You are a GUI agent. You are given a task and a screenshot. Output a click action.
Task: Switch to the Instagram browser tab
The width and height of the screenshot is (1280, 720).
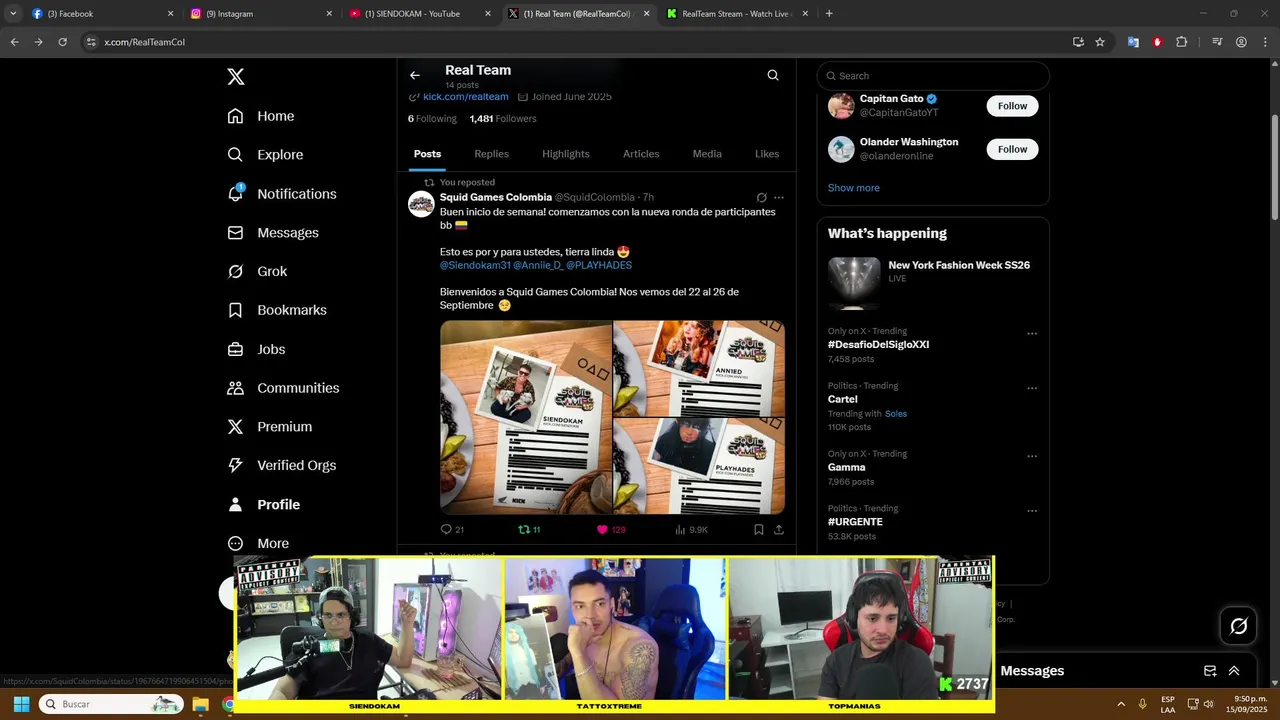(x=262, y=14)
